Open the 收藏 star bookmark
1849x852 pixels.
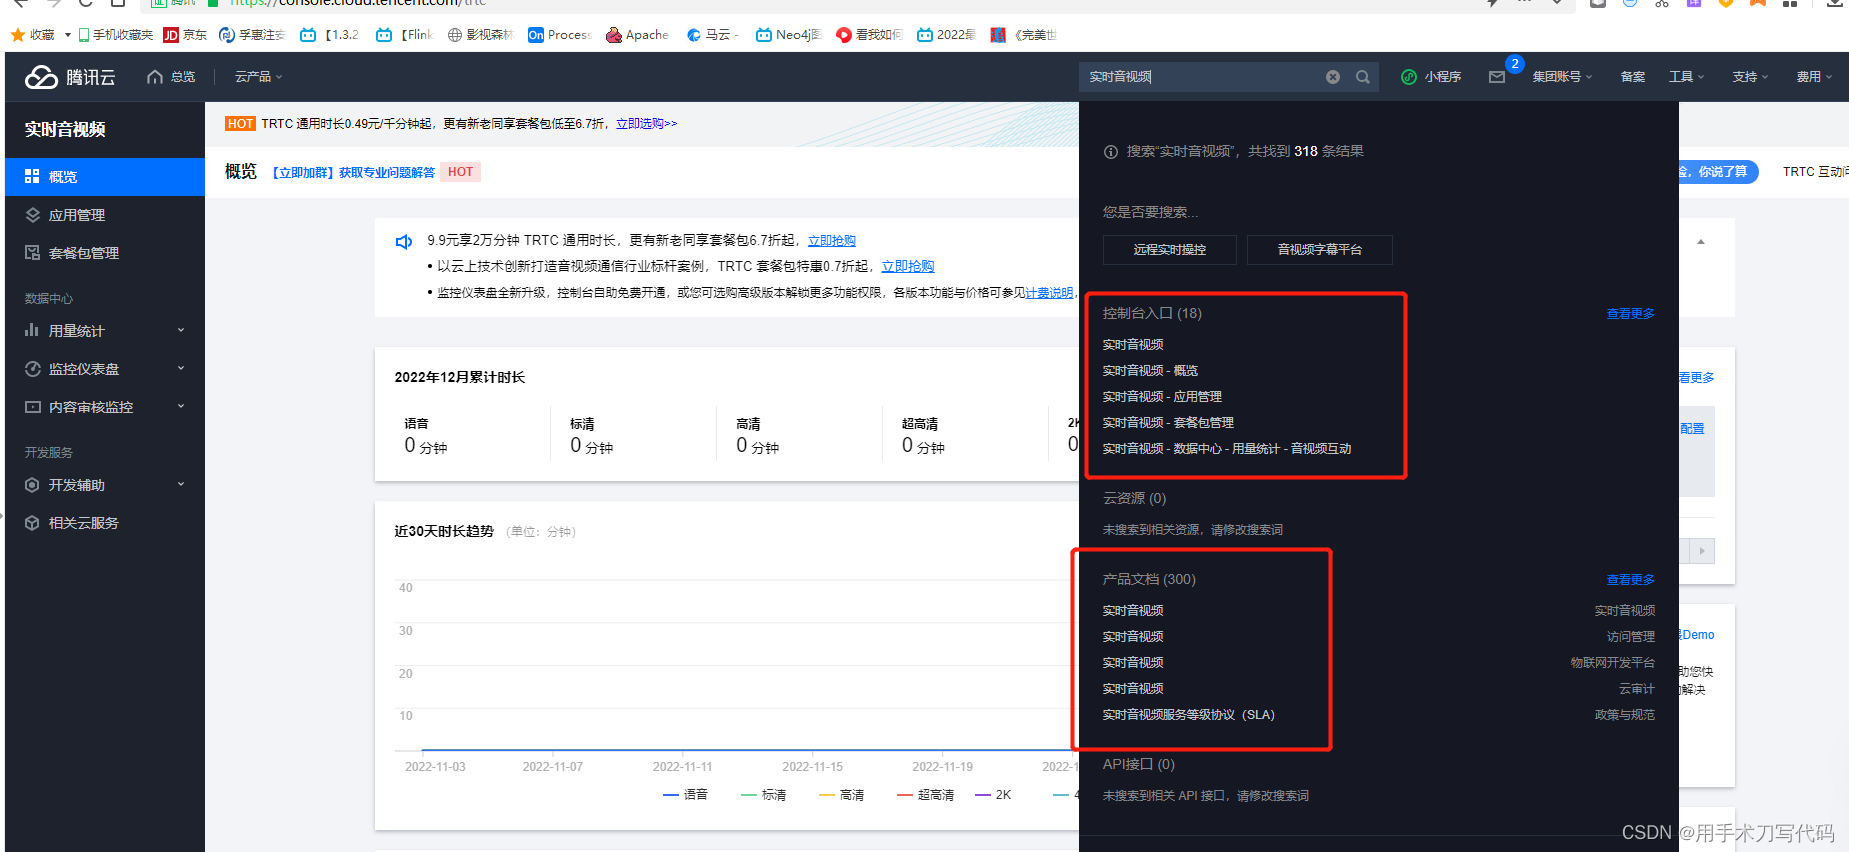click(33, 35)
